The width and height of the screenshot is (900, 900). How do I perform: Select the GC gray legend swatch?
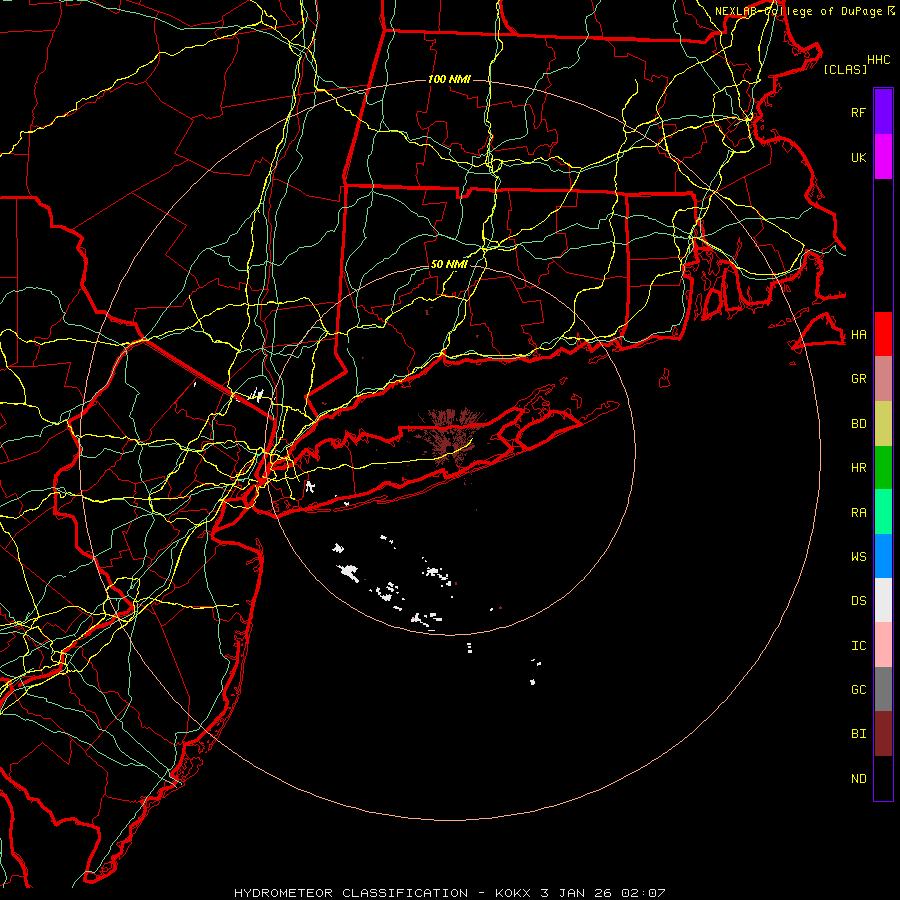(883, 689)
